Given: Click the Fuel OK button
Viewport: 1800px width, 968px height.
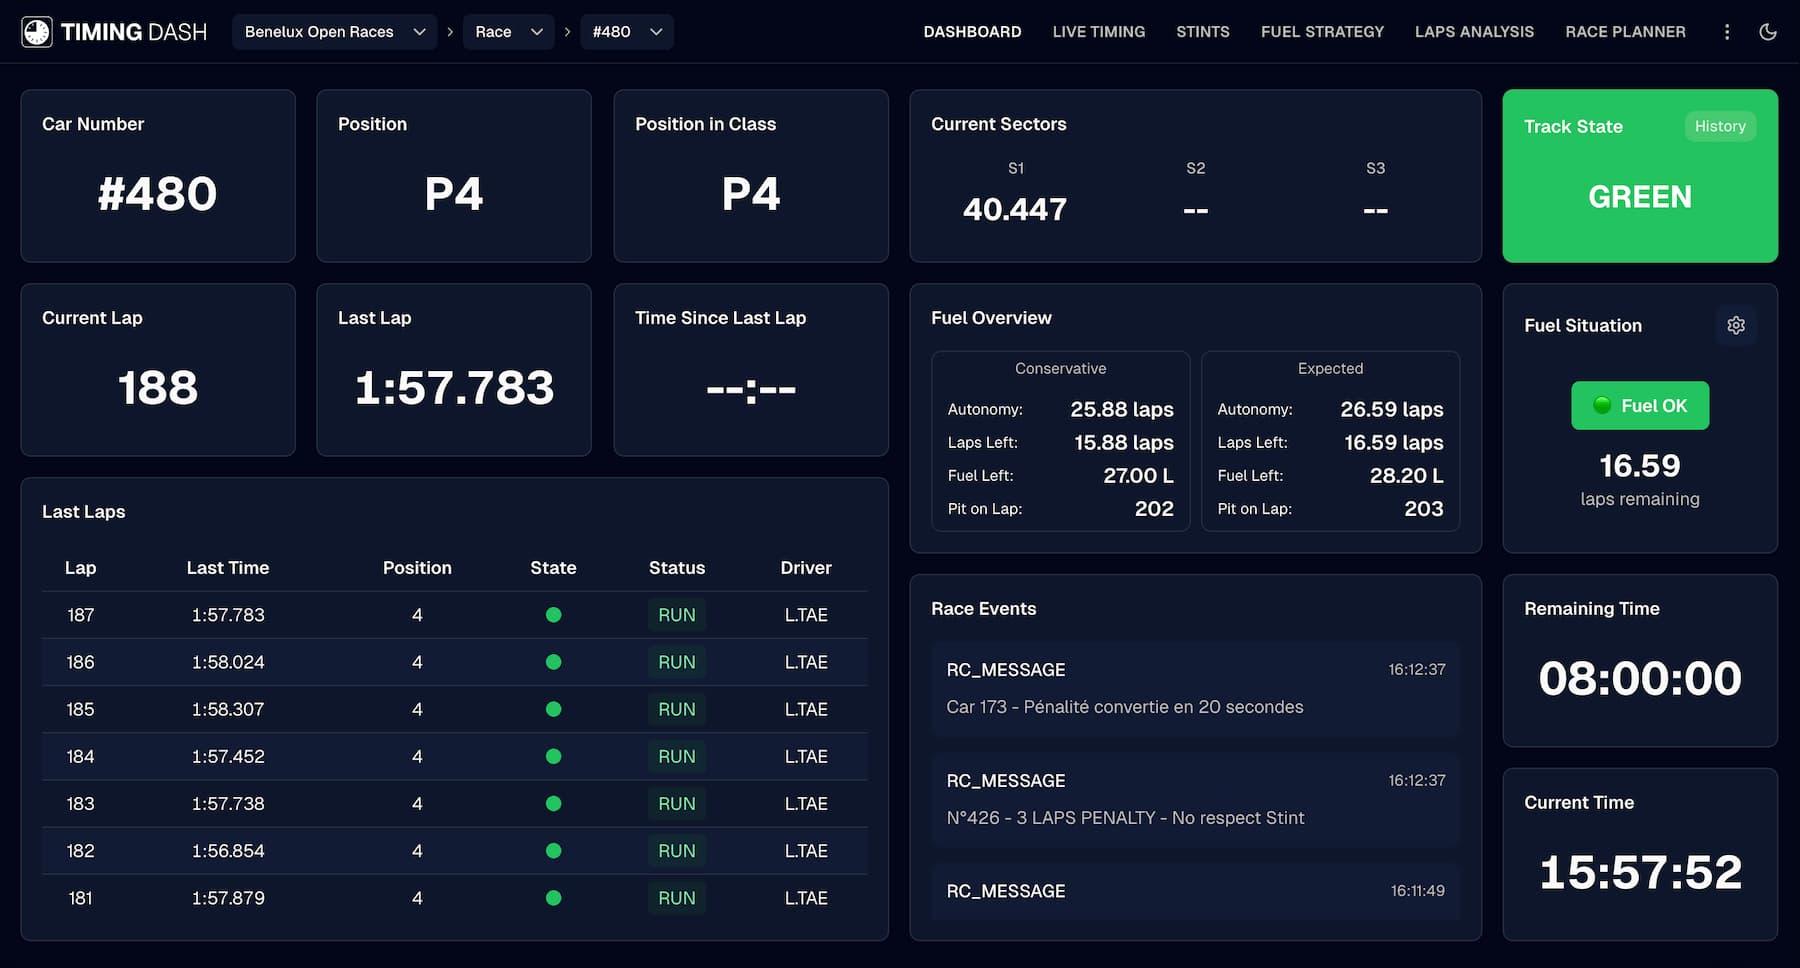Looking at the screenshot, I should pyautogui.click(x=1639, y=405).
